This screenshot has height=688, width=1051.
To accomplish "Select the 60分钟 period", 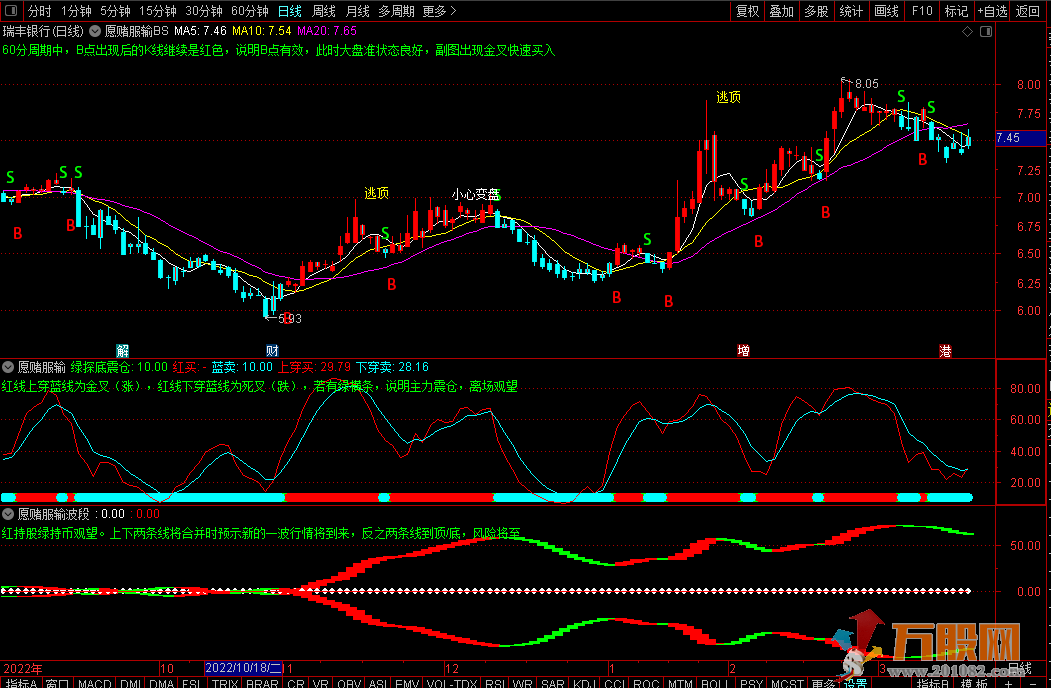I will pyautogui.click(x=249, y=11).
